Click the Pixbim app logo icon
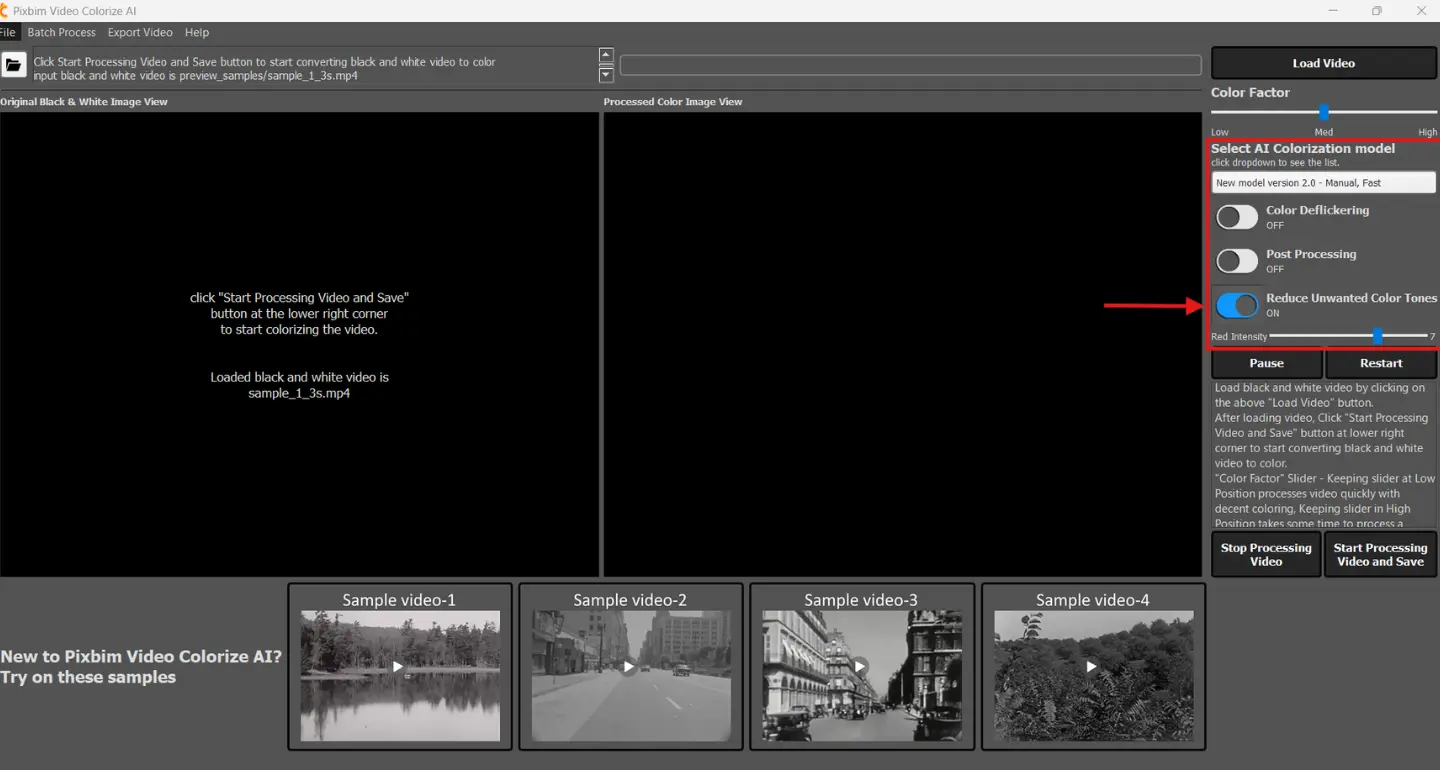Viewport: 1440px width, 770px height. point(4,11)
